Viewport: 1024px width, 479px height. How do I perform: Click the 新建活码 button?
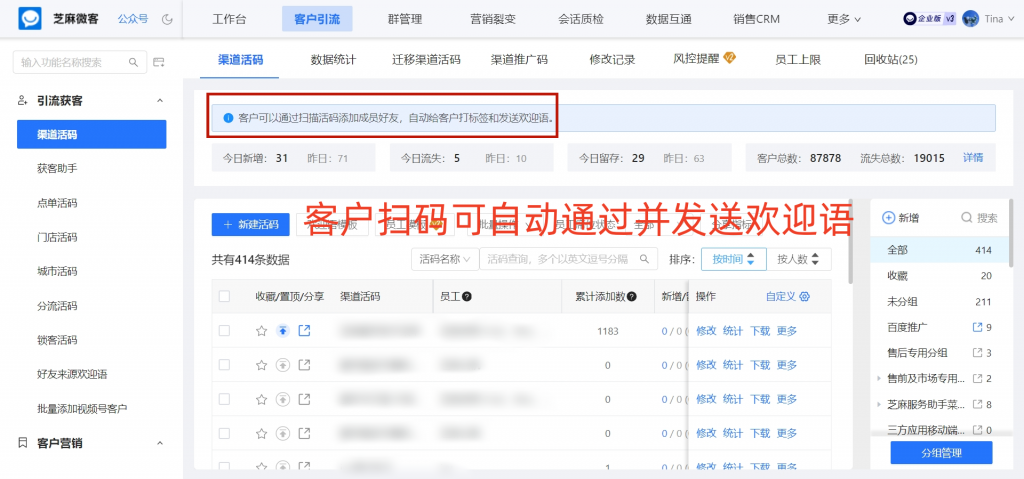tap(251, 224)
